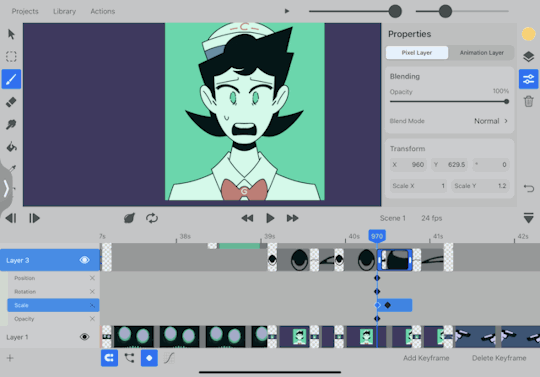Select Scale keyframe diamond in blue bar
This screenshot has width=540, height=377.
(388, 305)
